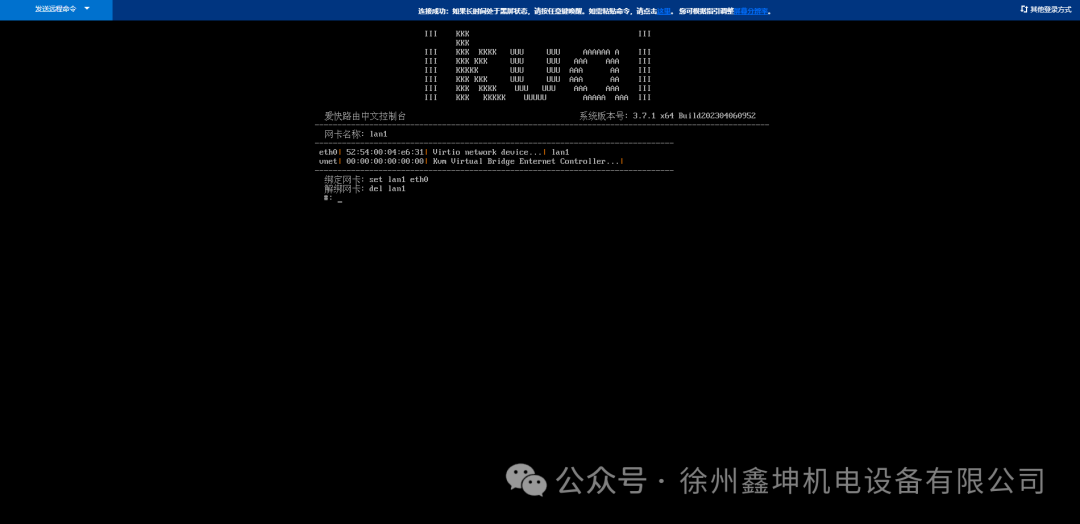Click the 'del lan1' command text
The height and width of the screenshot is (524, 1080).
(x=387, y=189)
